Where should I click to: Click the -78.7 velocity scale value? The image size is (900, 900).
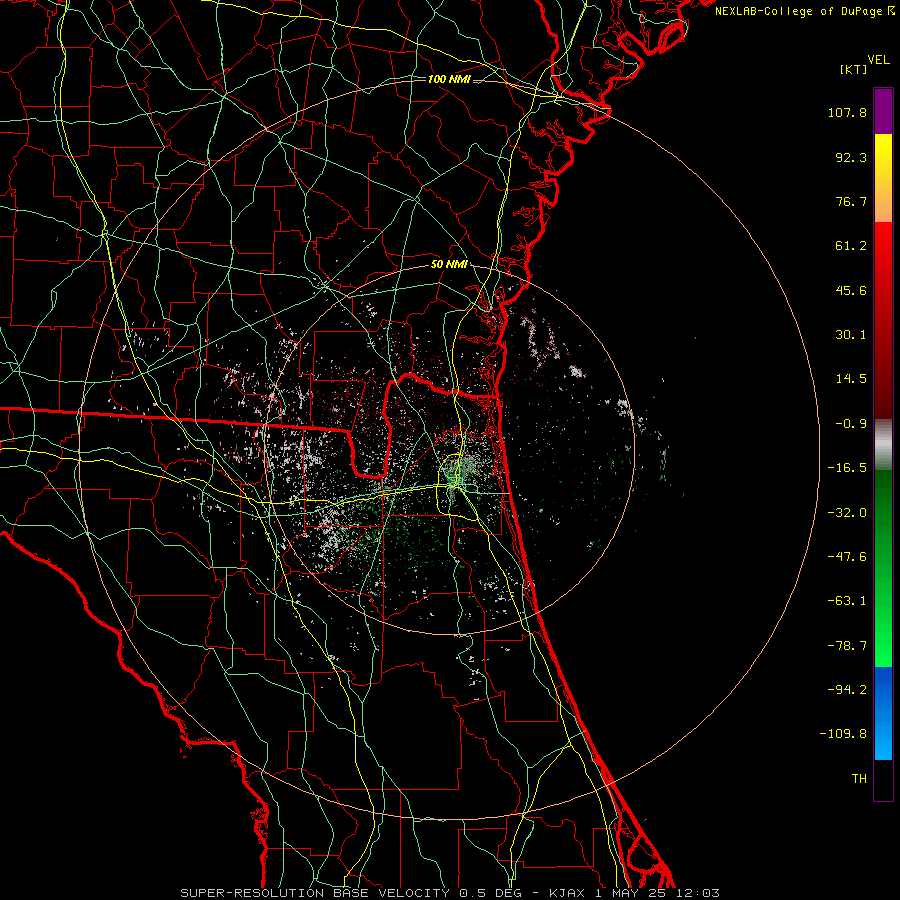coord(847,646)
